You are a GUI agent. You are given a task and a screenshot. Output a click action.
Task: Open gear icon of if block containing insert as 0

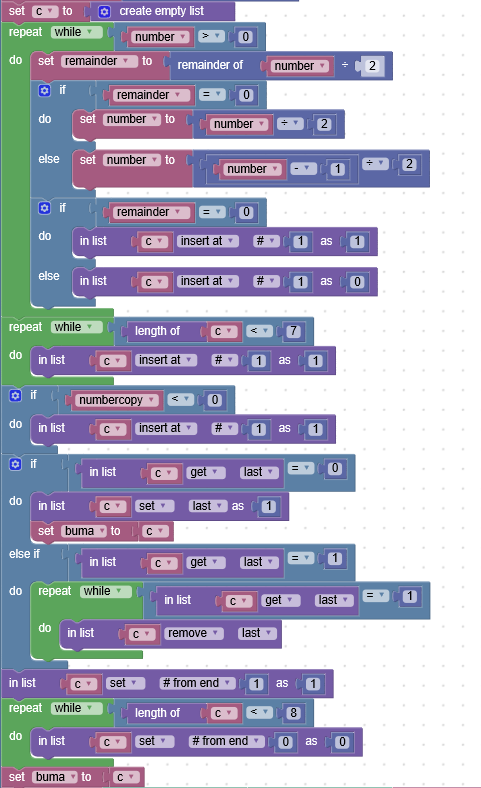tap(44, 208)
